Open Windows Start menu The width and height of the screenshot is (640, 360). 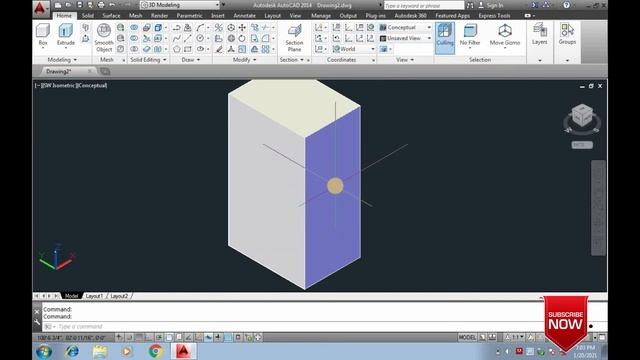click(x=44, y=351)
